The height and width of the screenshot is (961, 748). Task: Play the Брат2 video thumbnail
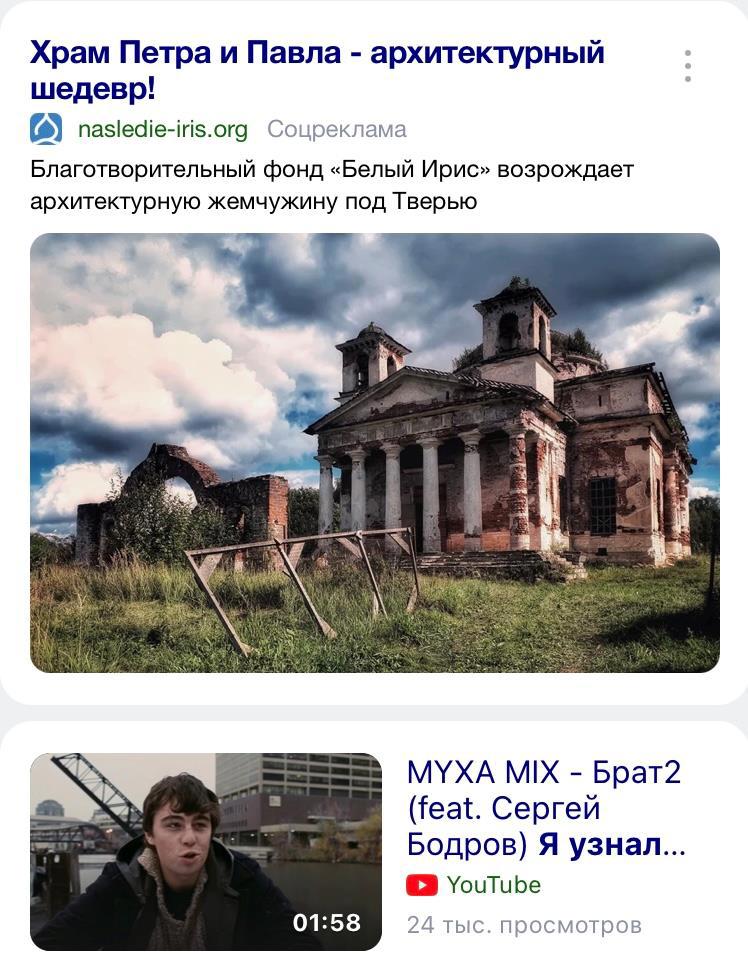[x=206, y=852]
